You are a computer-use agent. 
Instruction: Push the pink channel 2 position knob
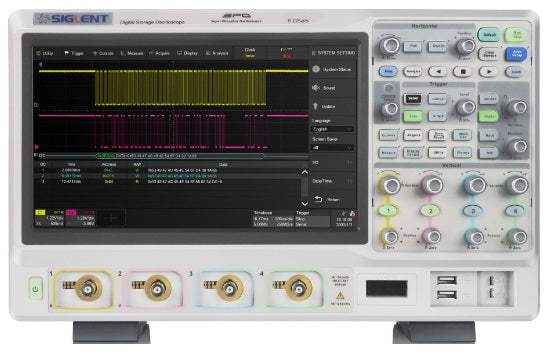432,236
